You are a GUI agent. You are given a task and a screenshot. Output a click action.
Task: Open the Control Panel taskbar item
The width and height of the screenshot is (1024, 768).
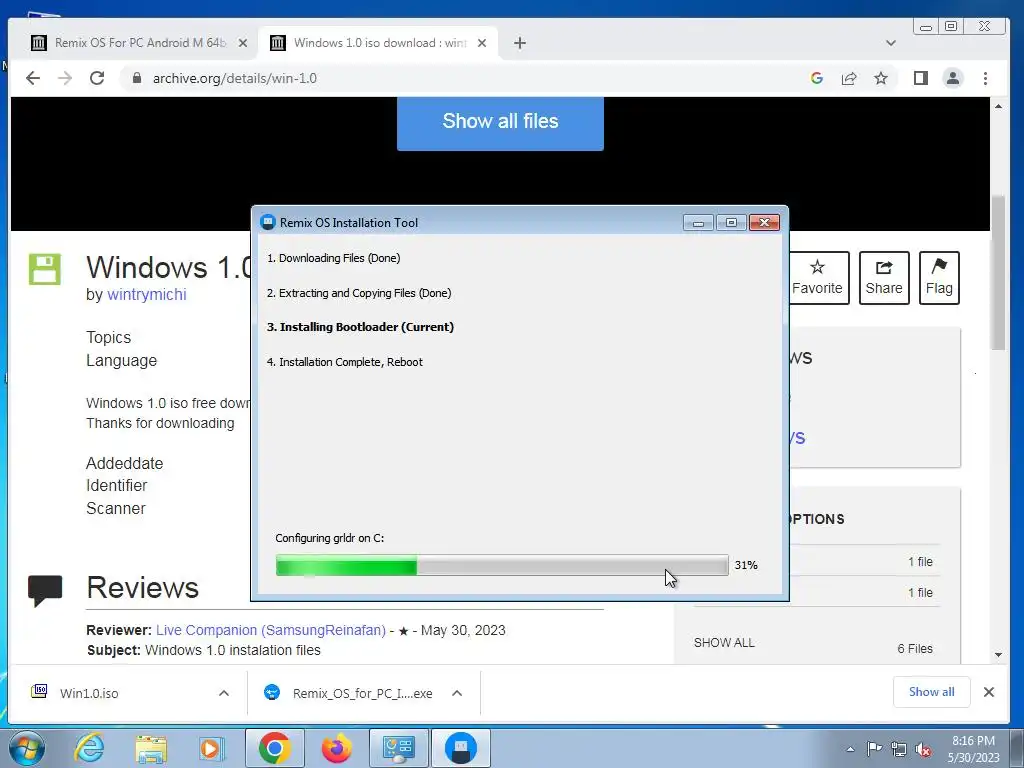[x=399, y=748]
